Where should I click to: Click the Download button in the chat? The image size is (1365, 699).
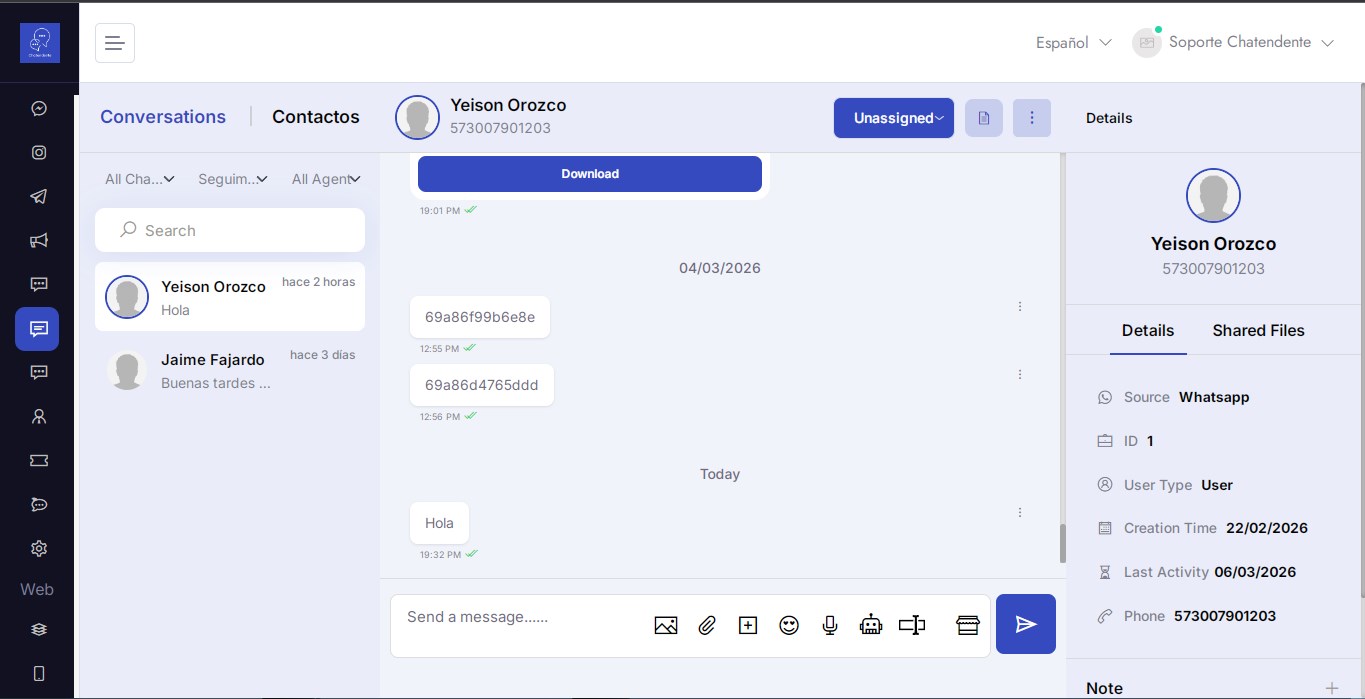tap(589, 173)
